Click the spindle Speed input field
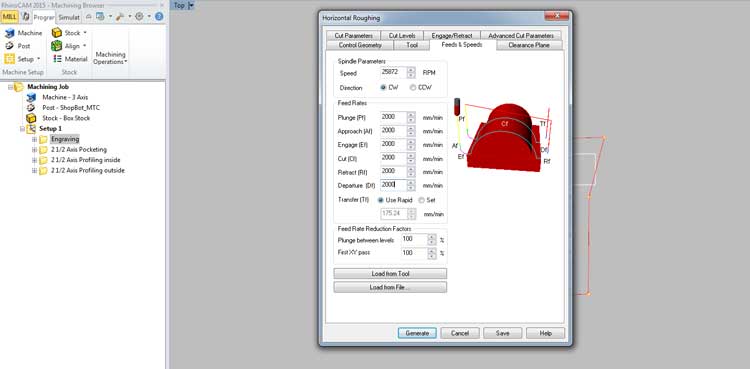The height and width of the screenshot is (369, 750). click(393, 72)
